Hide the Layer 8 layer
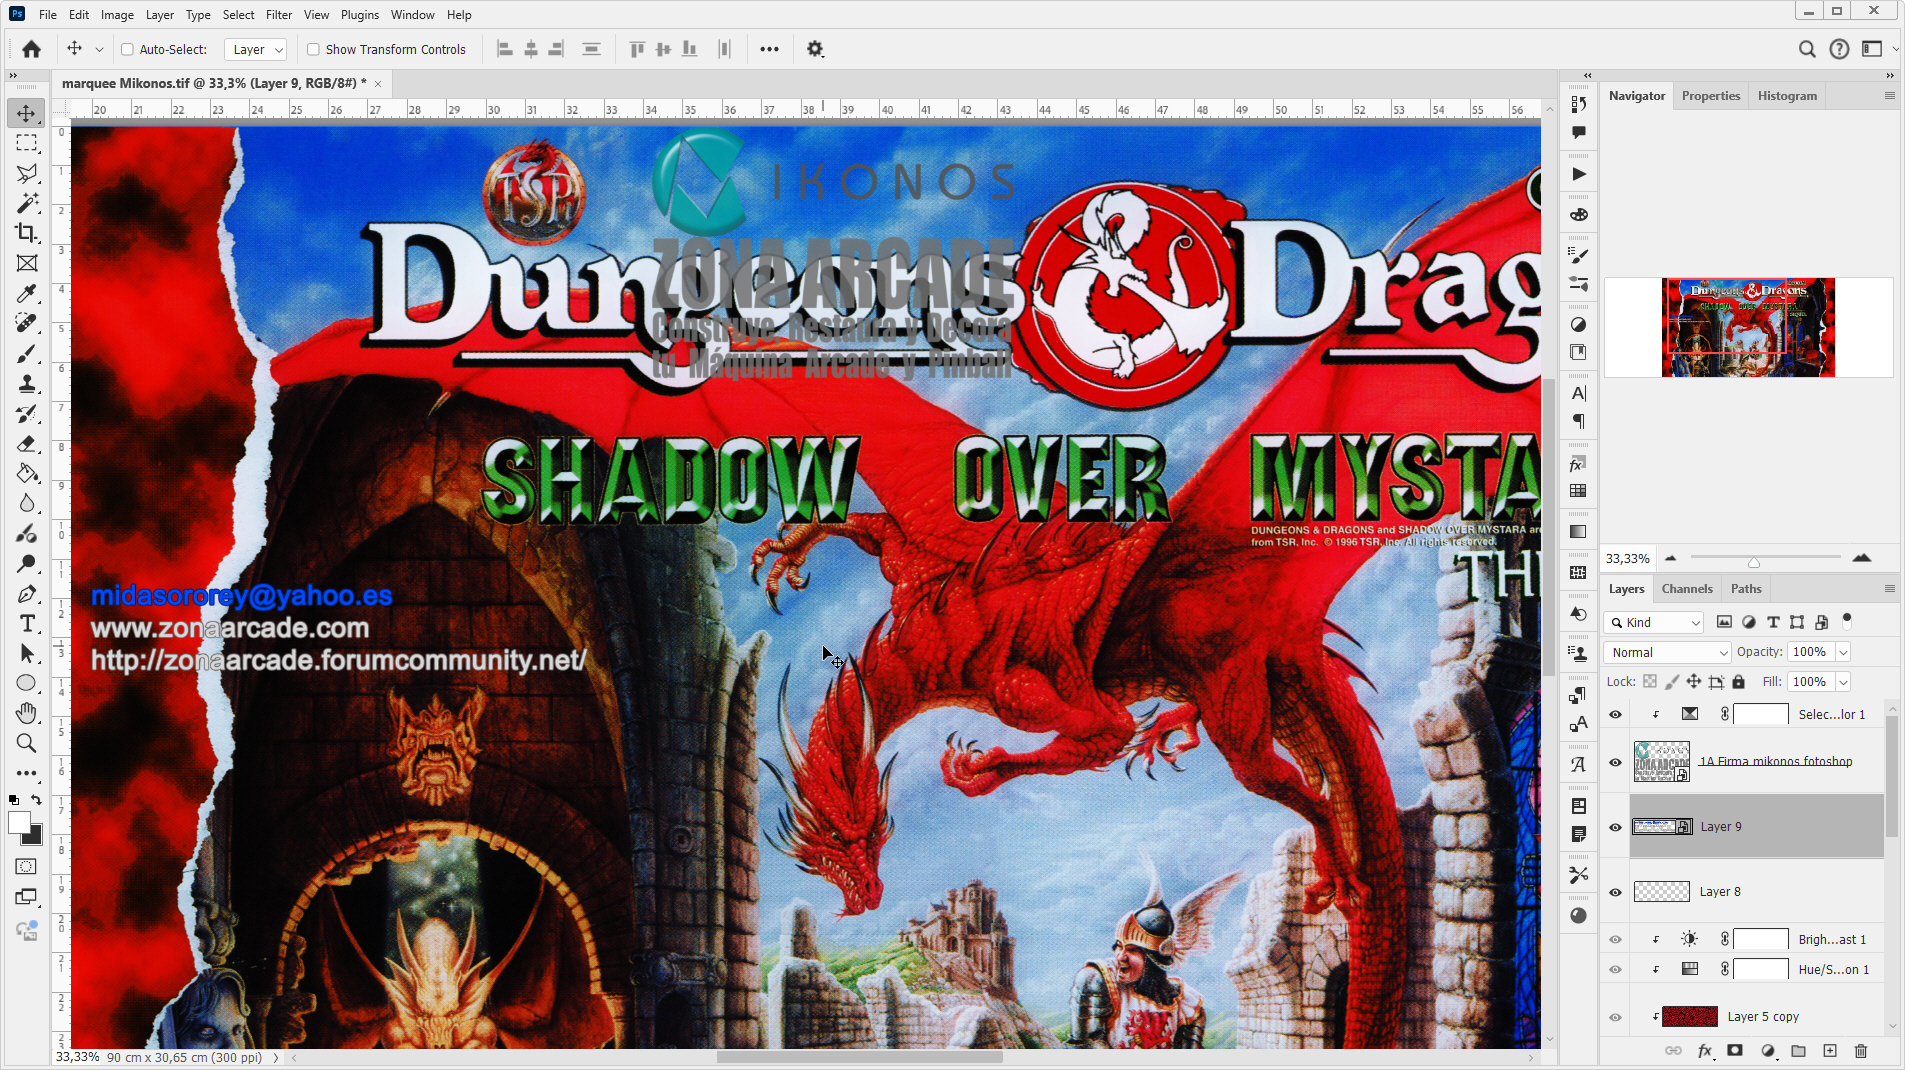Image resolution: width=1905 pixels, height=1070 pixels. pyautogui.click(x=1616, y=891)
